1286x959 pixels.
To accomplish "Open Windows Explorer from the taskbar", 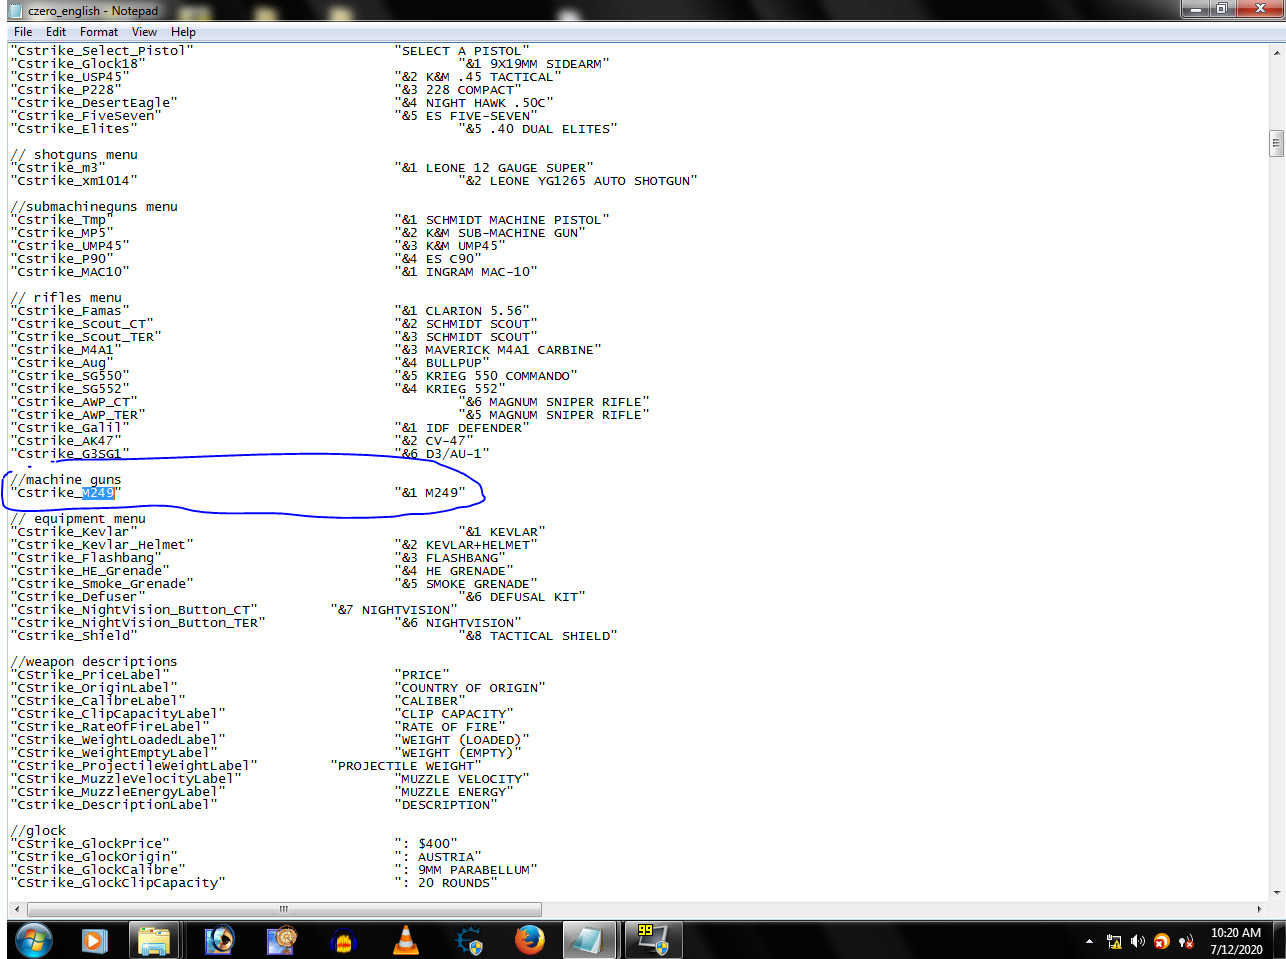I will 154,940.
